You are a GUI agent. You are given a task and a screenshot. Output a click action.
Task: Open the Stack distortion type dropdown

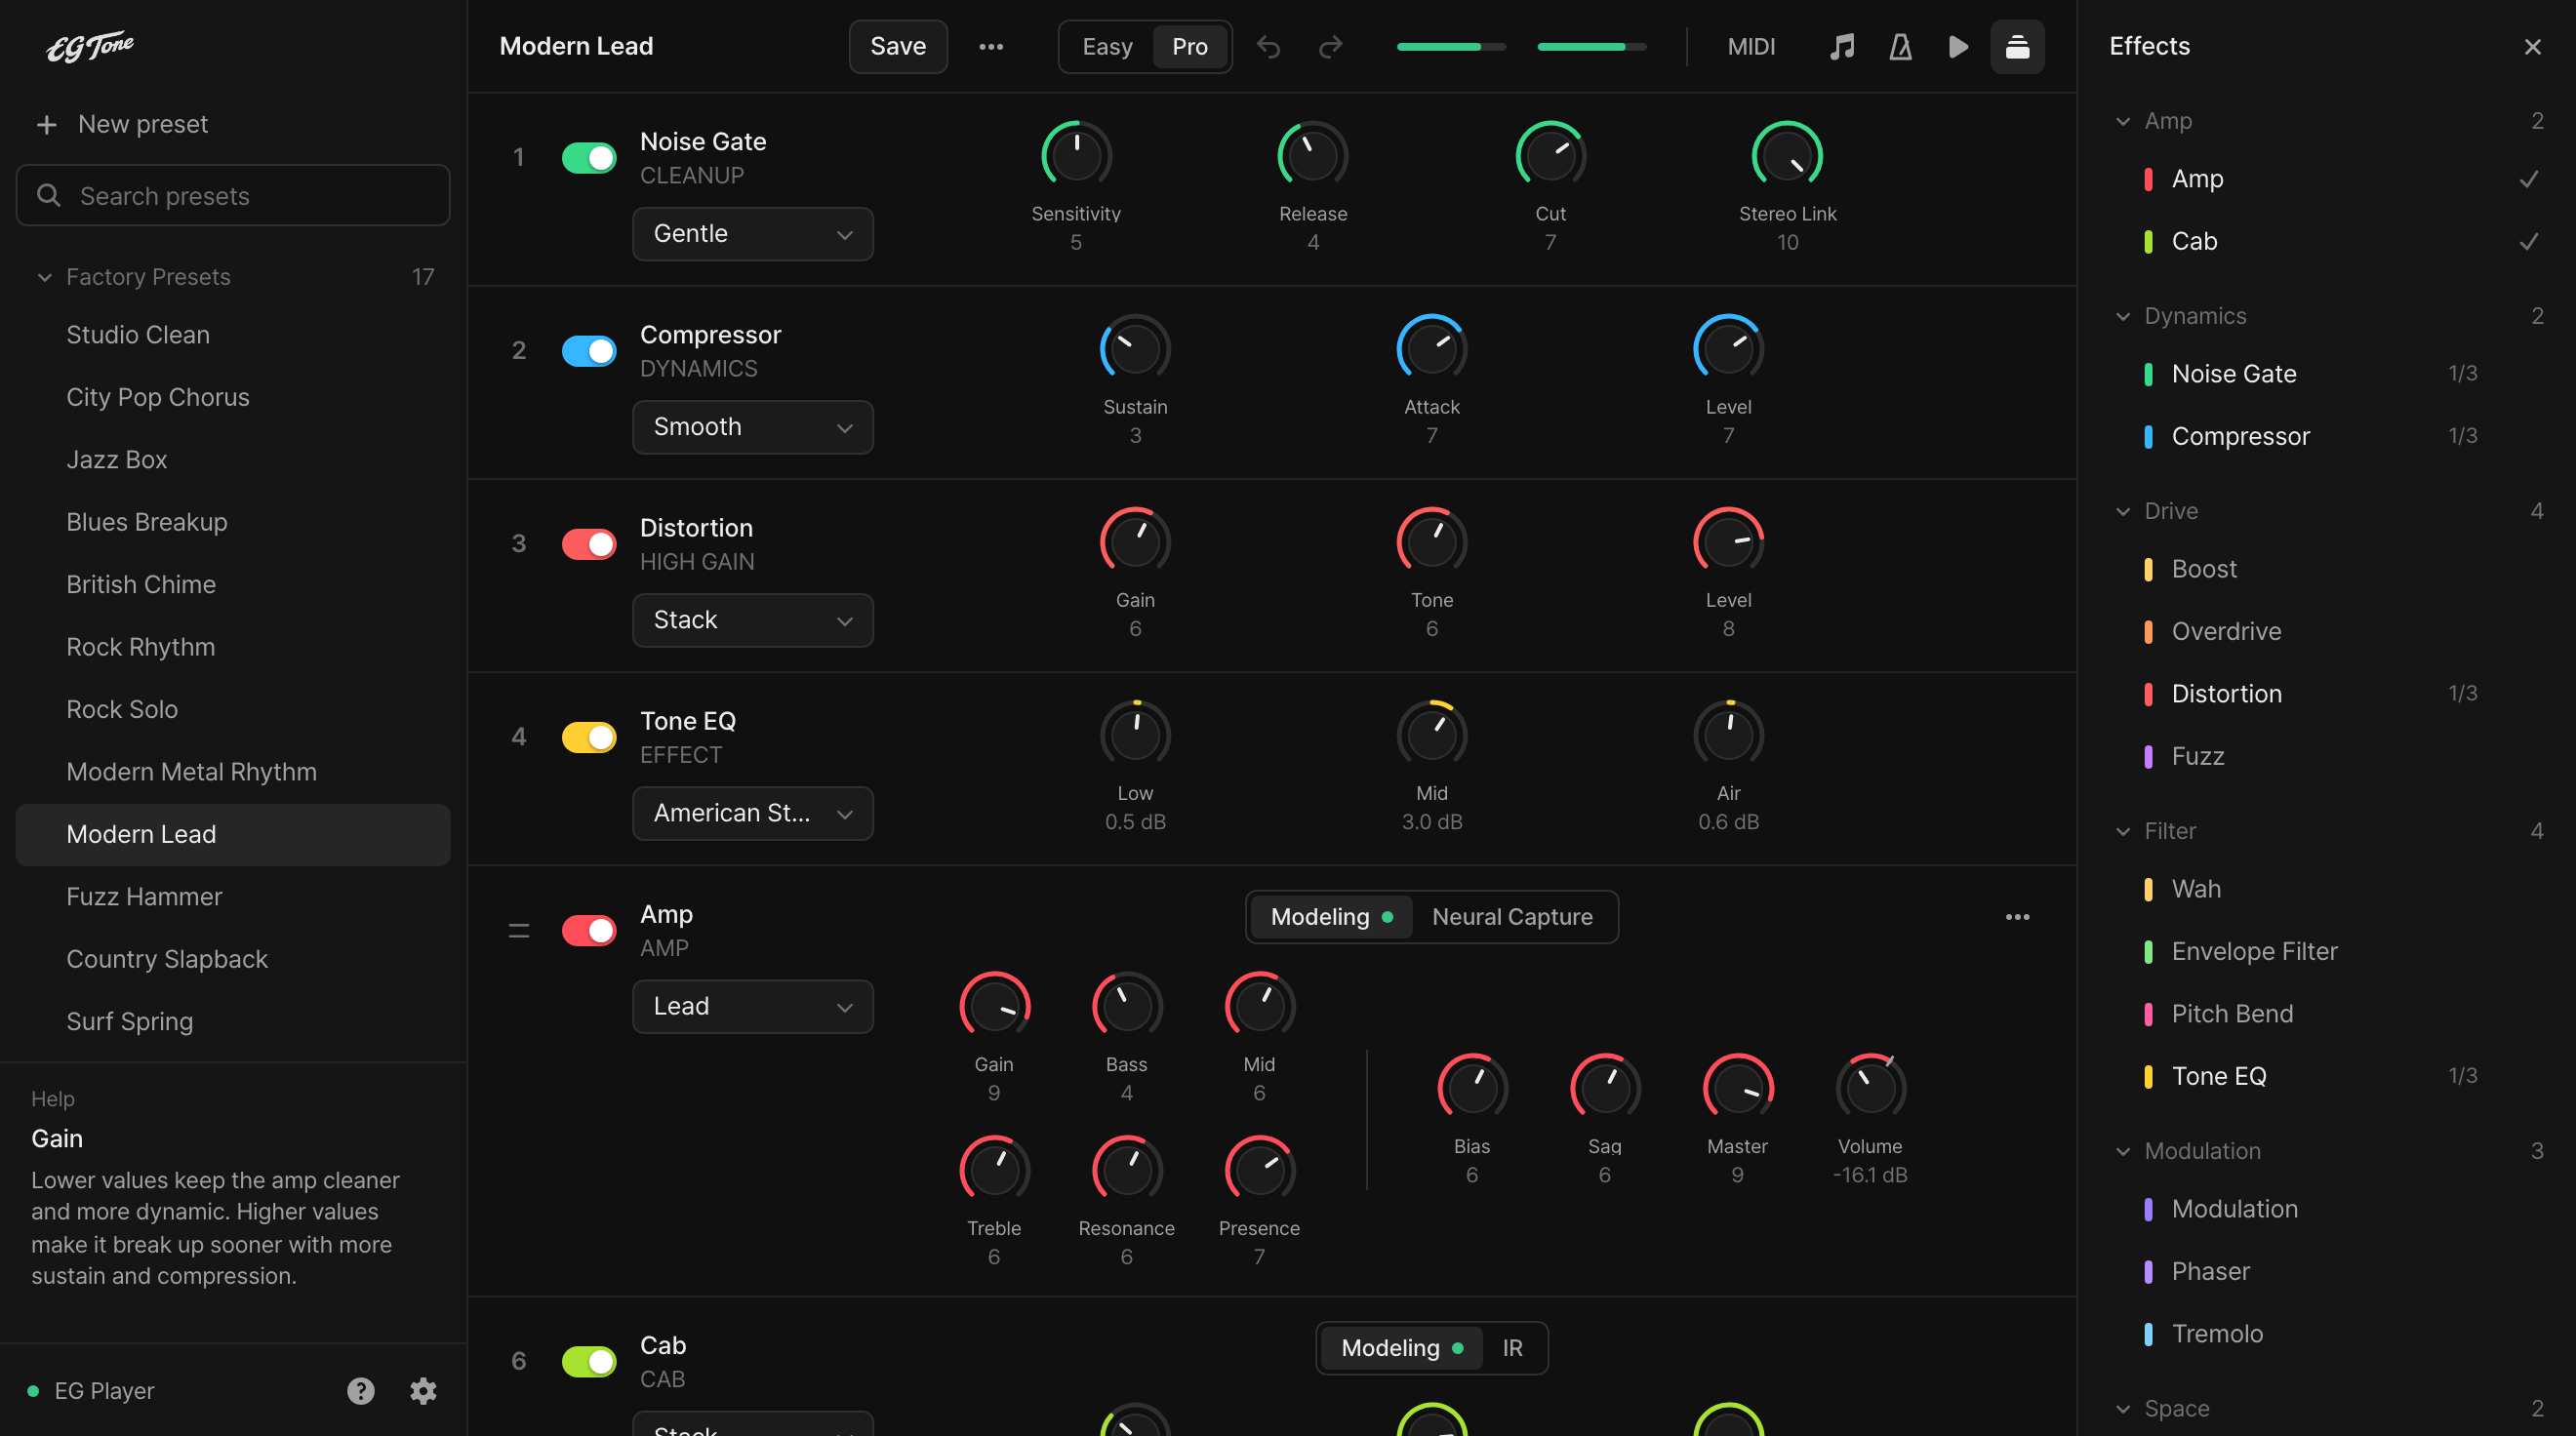(x=752, y=620)
